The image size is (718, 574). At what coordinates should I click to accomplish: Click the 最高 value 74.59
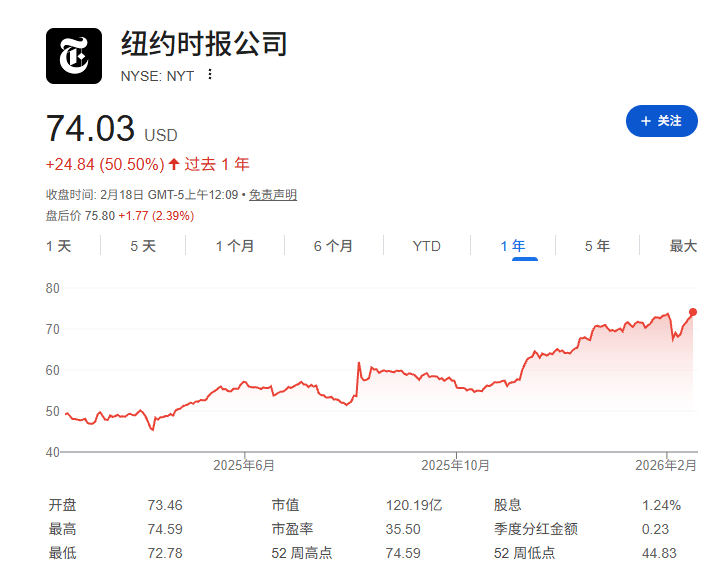tap(165, 529)
